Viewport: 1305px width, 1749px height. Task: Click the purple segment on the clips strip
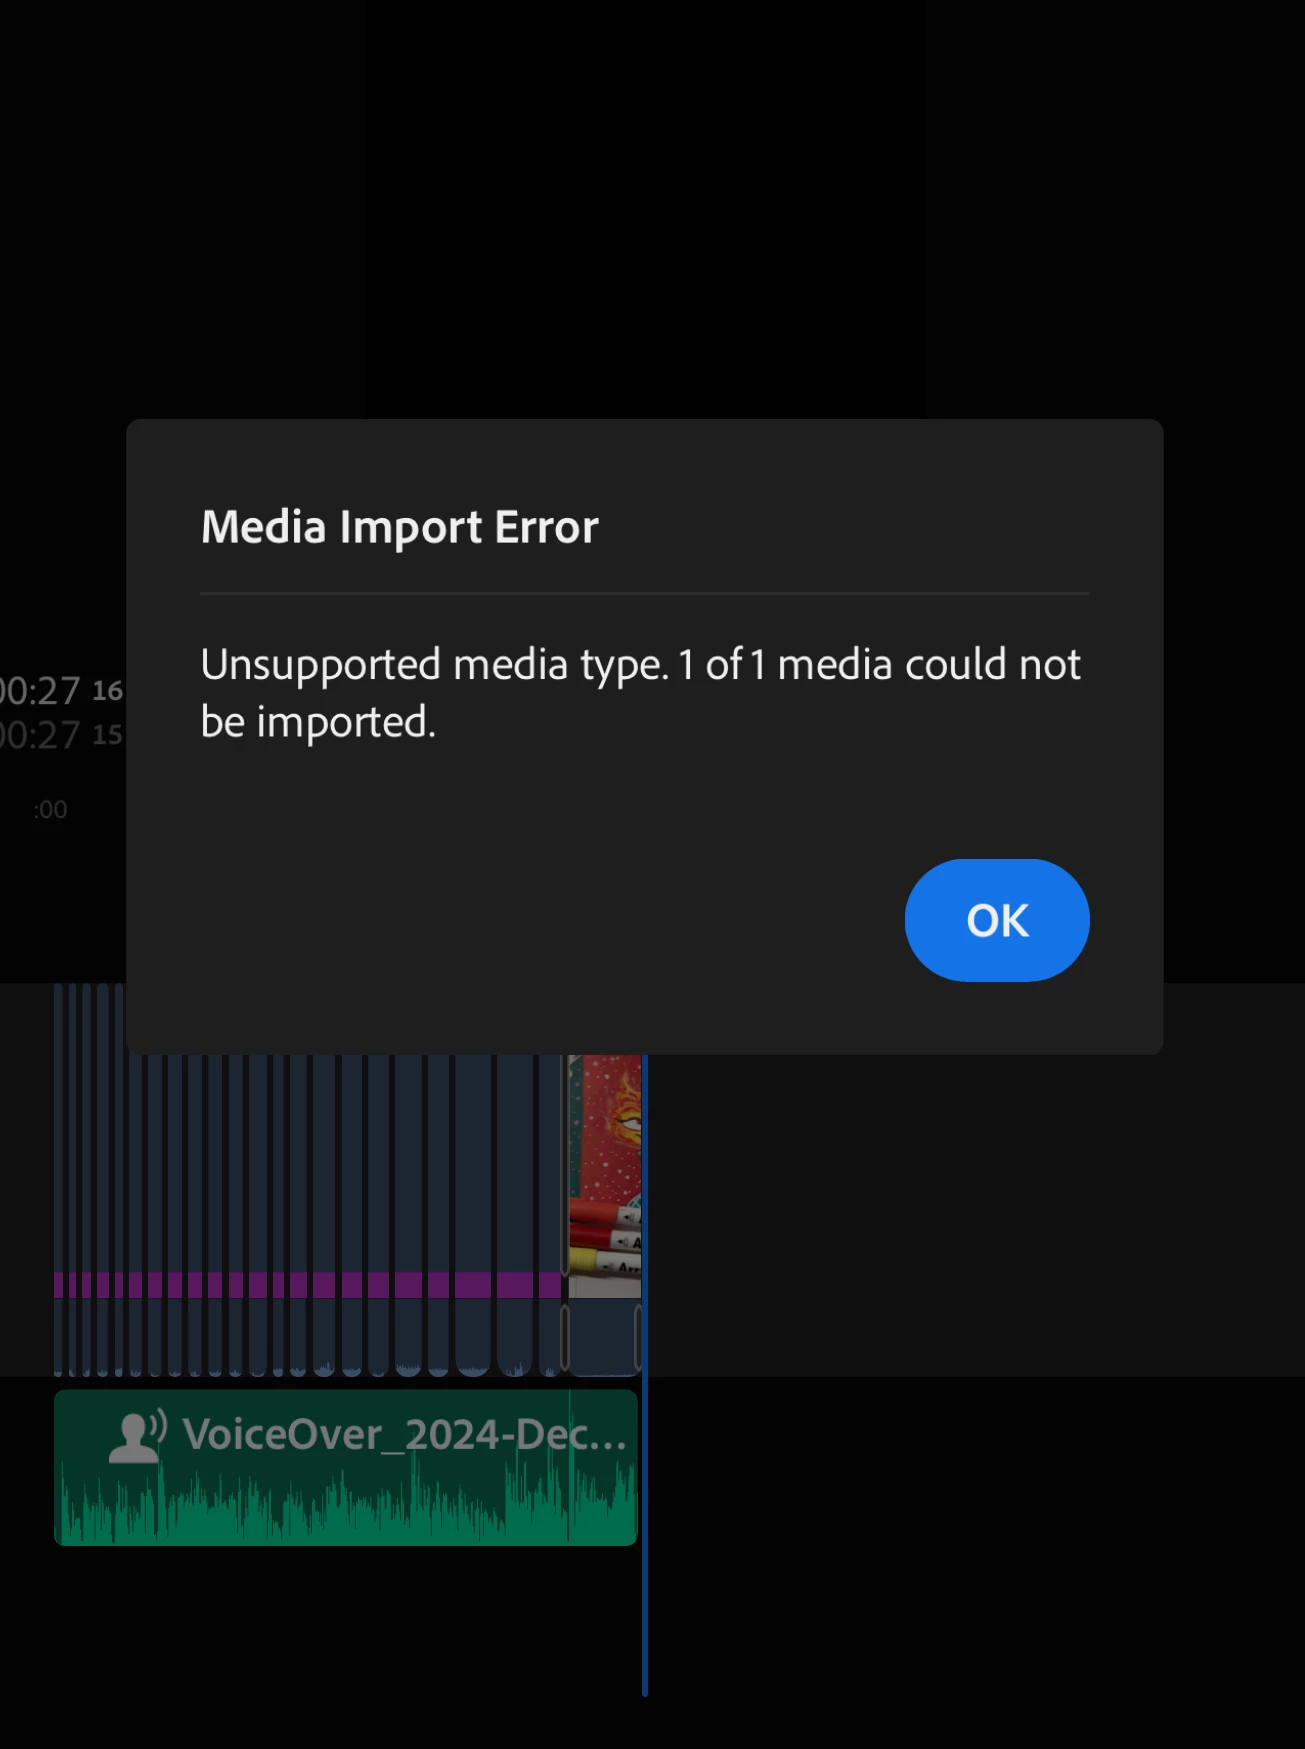coord(309,1285)
